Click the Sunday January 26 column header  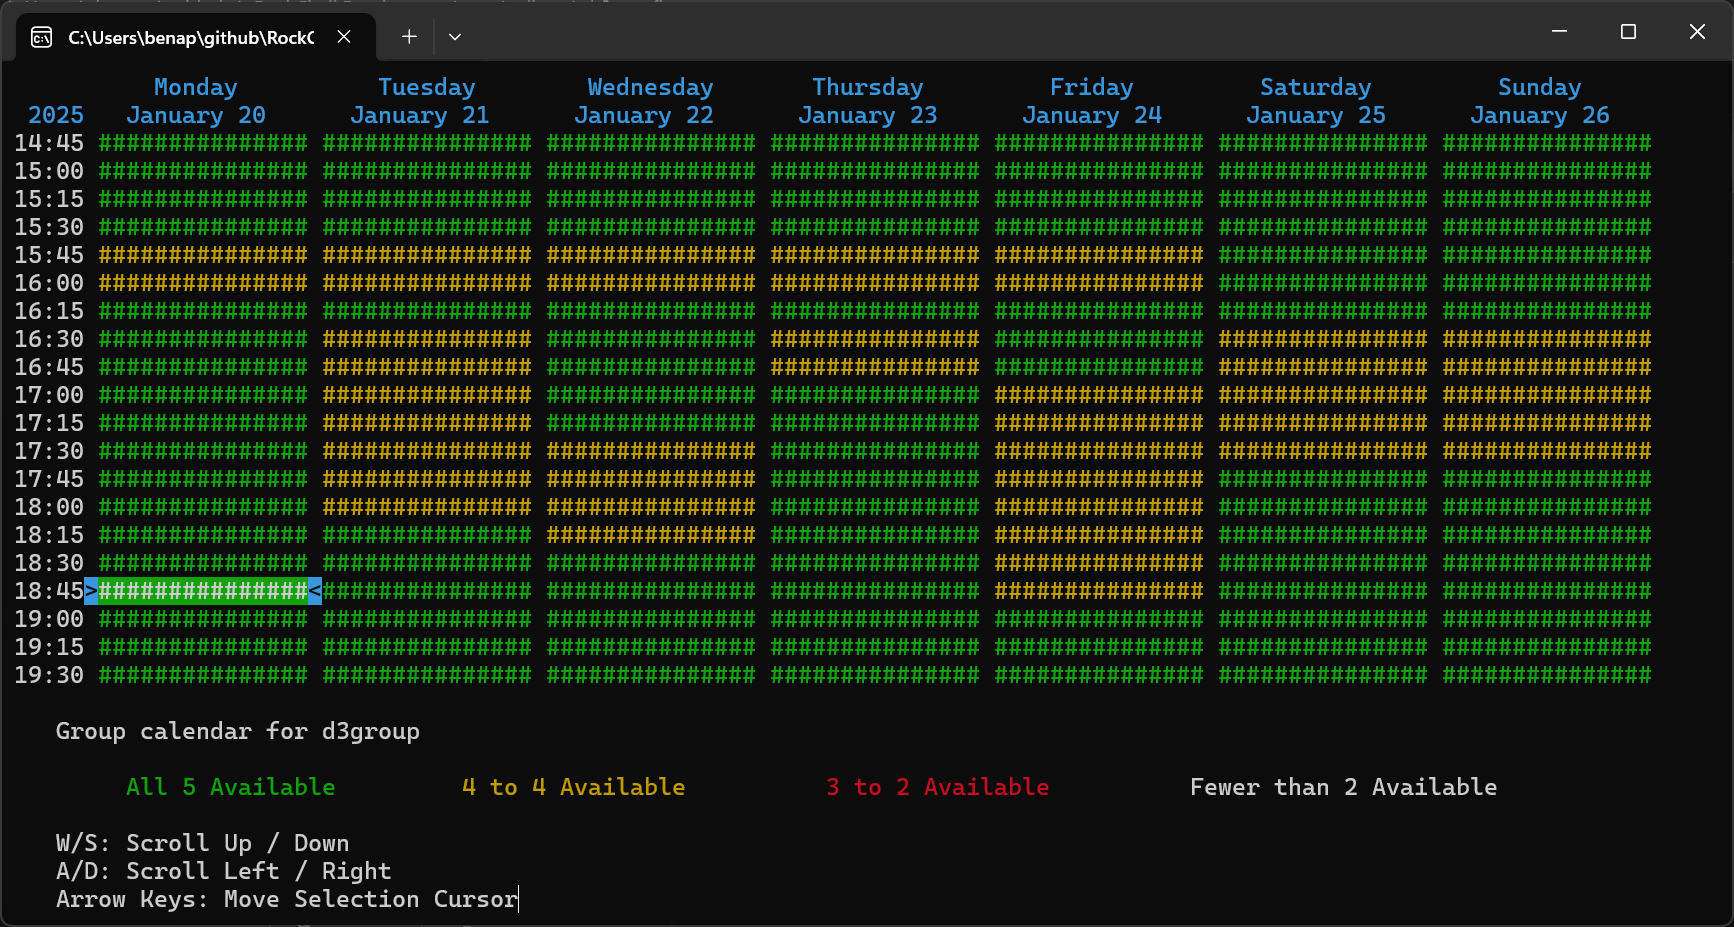pyautogui.click(x=1540, y=102)
